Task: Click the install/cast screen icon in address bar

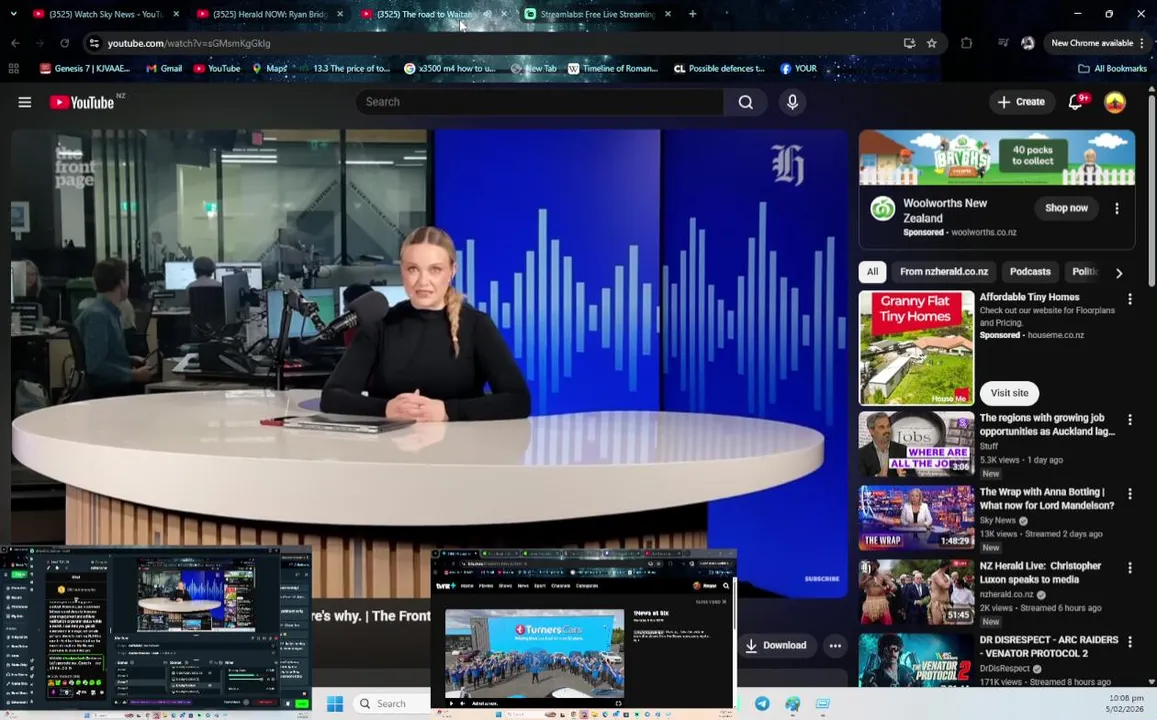Action: 909,43
